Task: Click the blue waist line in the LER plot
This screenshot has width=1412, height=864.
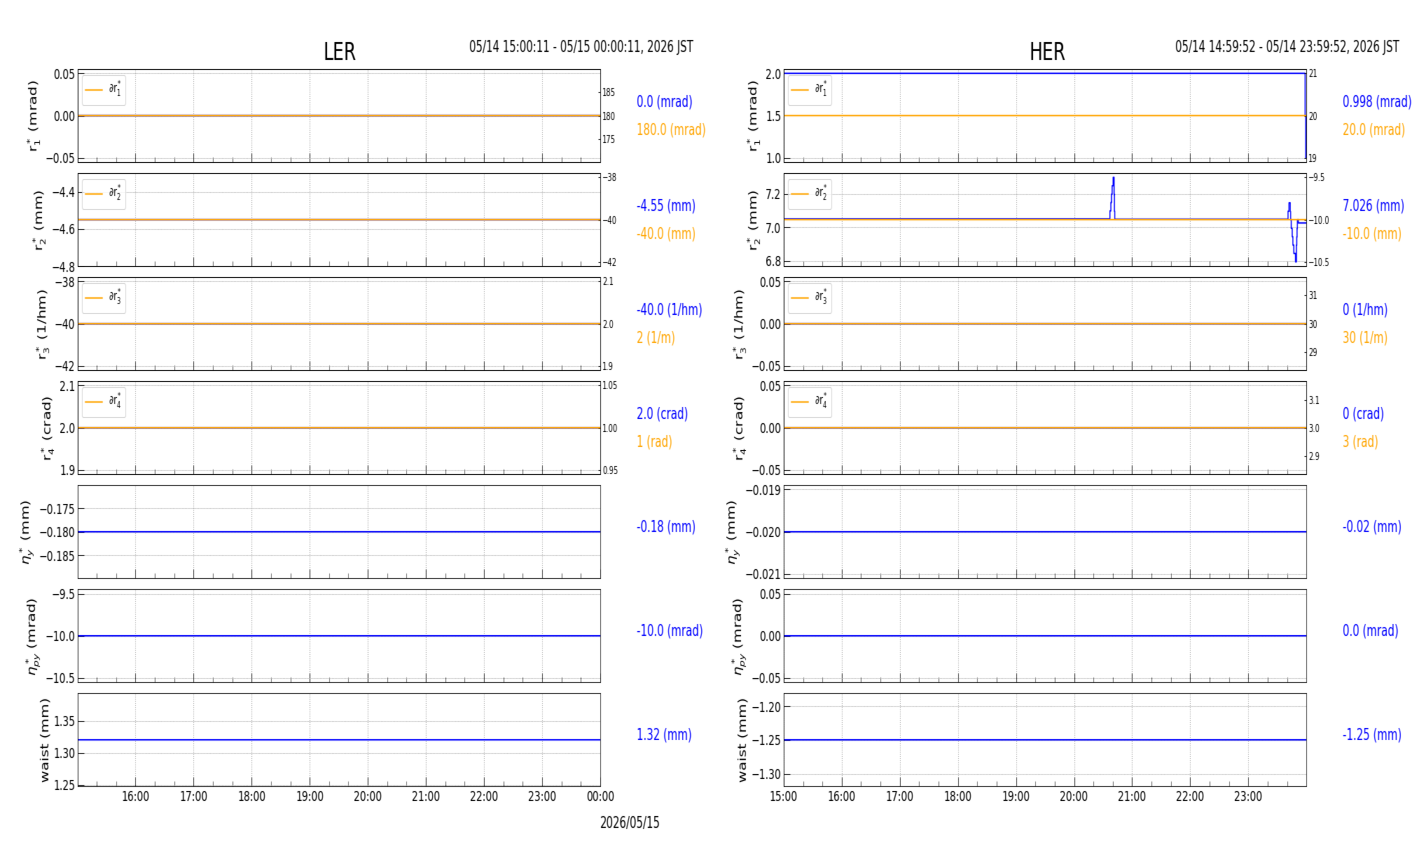Action: tap(339, 740)
